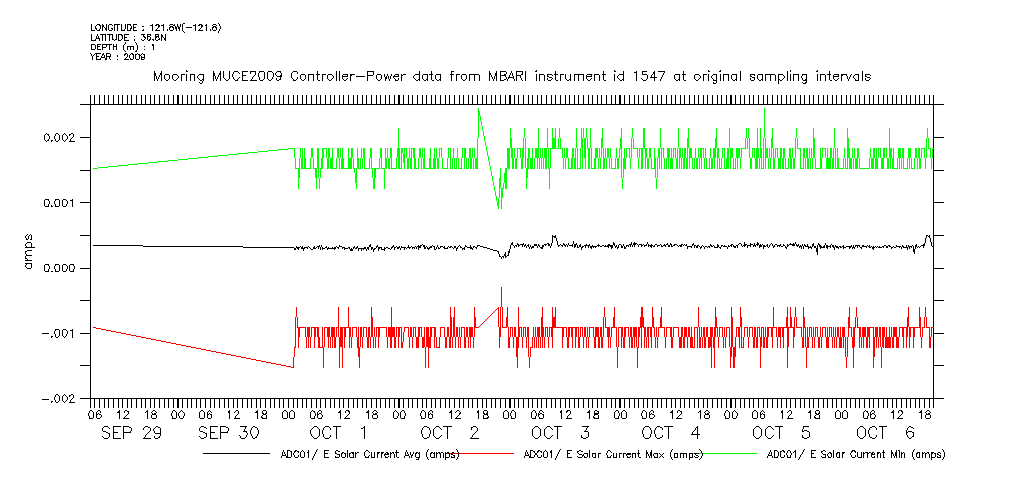Click the 0.002 y-axis tick label

(64, 137)
